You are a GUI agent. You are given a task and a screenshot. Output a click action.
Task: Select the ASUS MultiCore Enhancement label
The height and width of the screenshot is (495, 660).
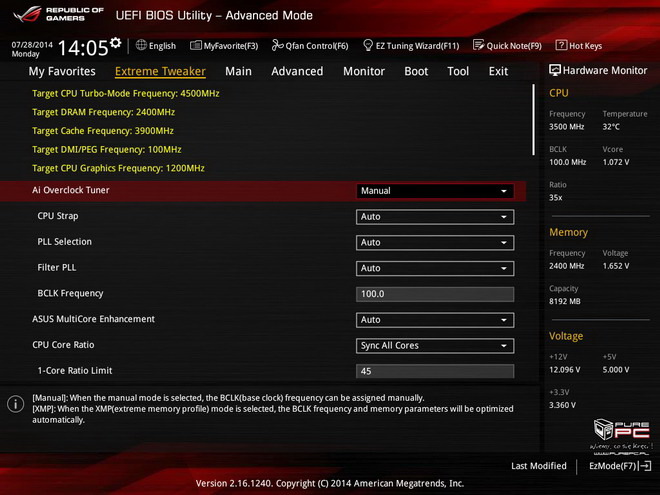click(93, 319)
